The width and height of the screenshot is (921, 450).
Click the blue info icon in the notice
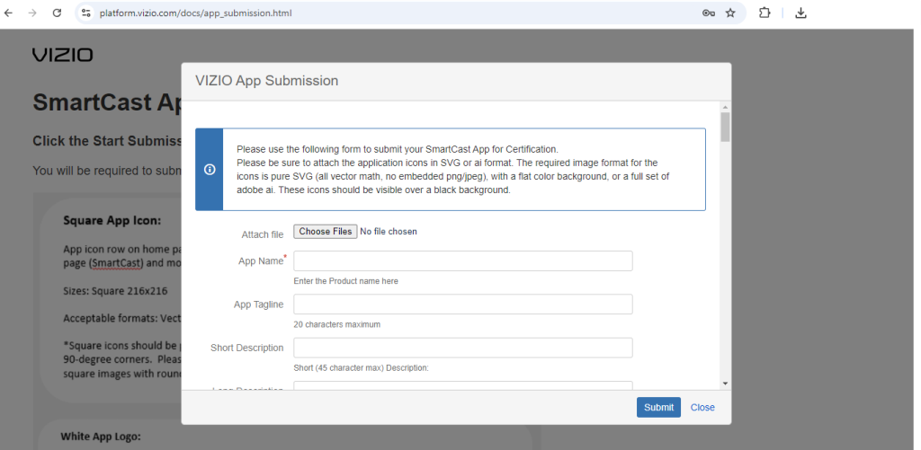click(210, 169)
